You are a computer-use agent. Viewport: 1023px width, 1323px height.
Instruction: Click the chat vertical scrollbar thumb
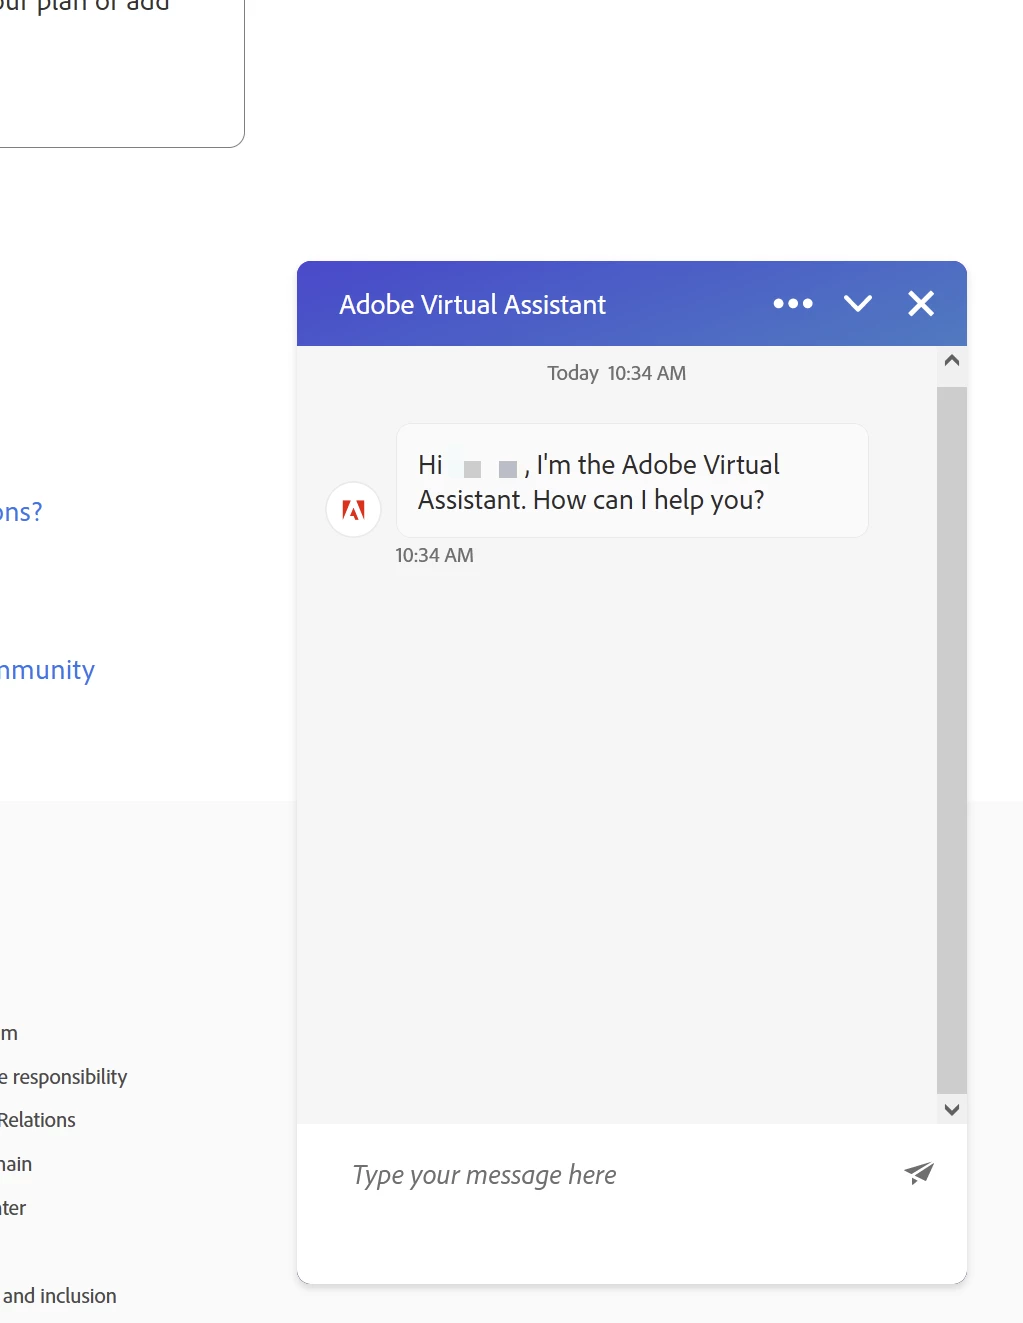pyautogui.click(x=952, y=740)
